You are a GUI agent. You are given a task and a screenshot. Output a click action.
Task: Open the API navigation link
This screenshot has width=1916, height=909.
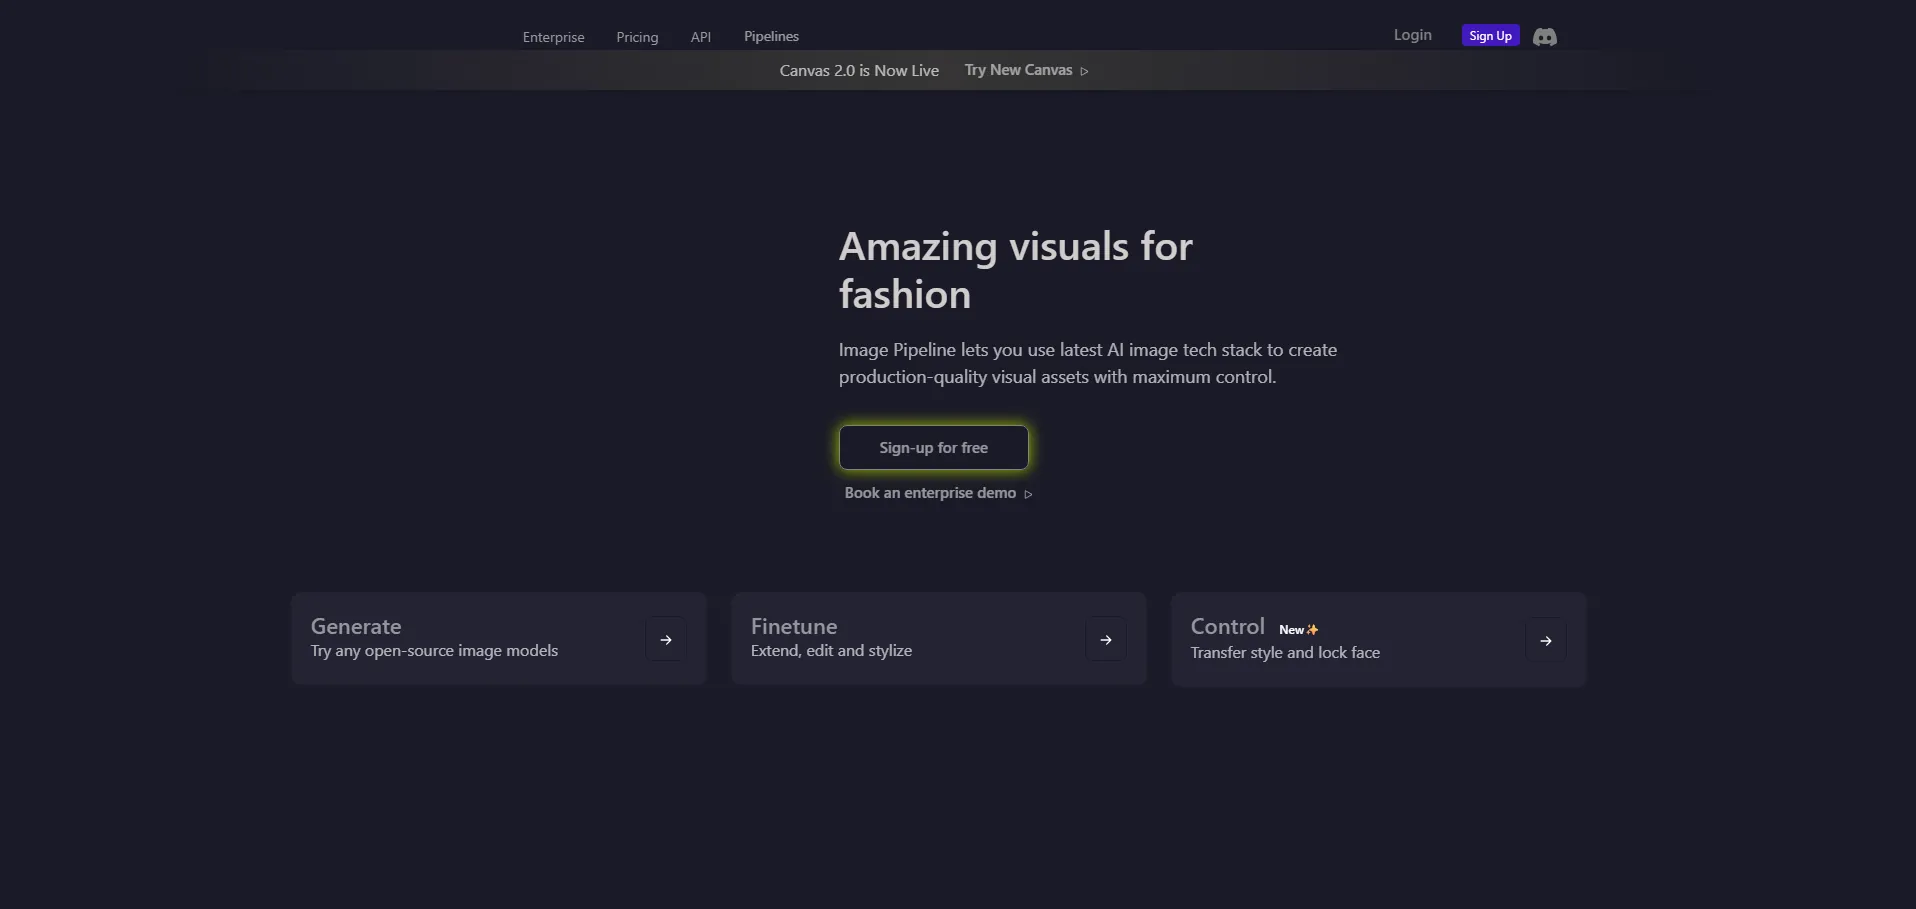[700, 37]
